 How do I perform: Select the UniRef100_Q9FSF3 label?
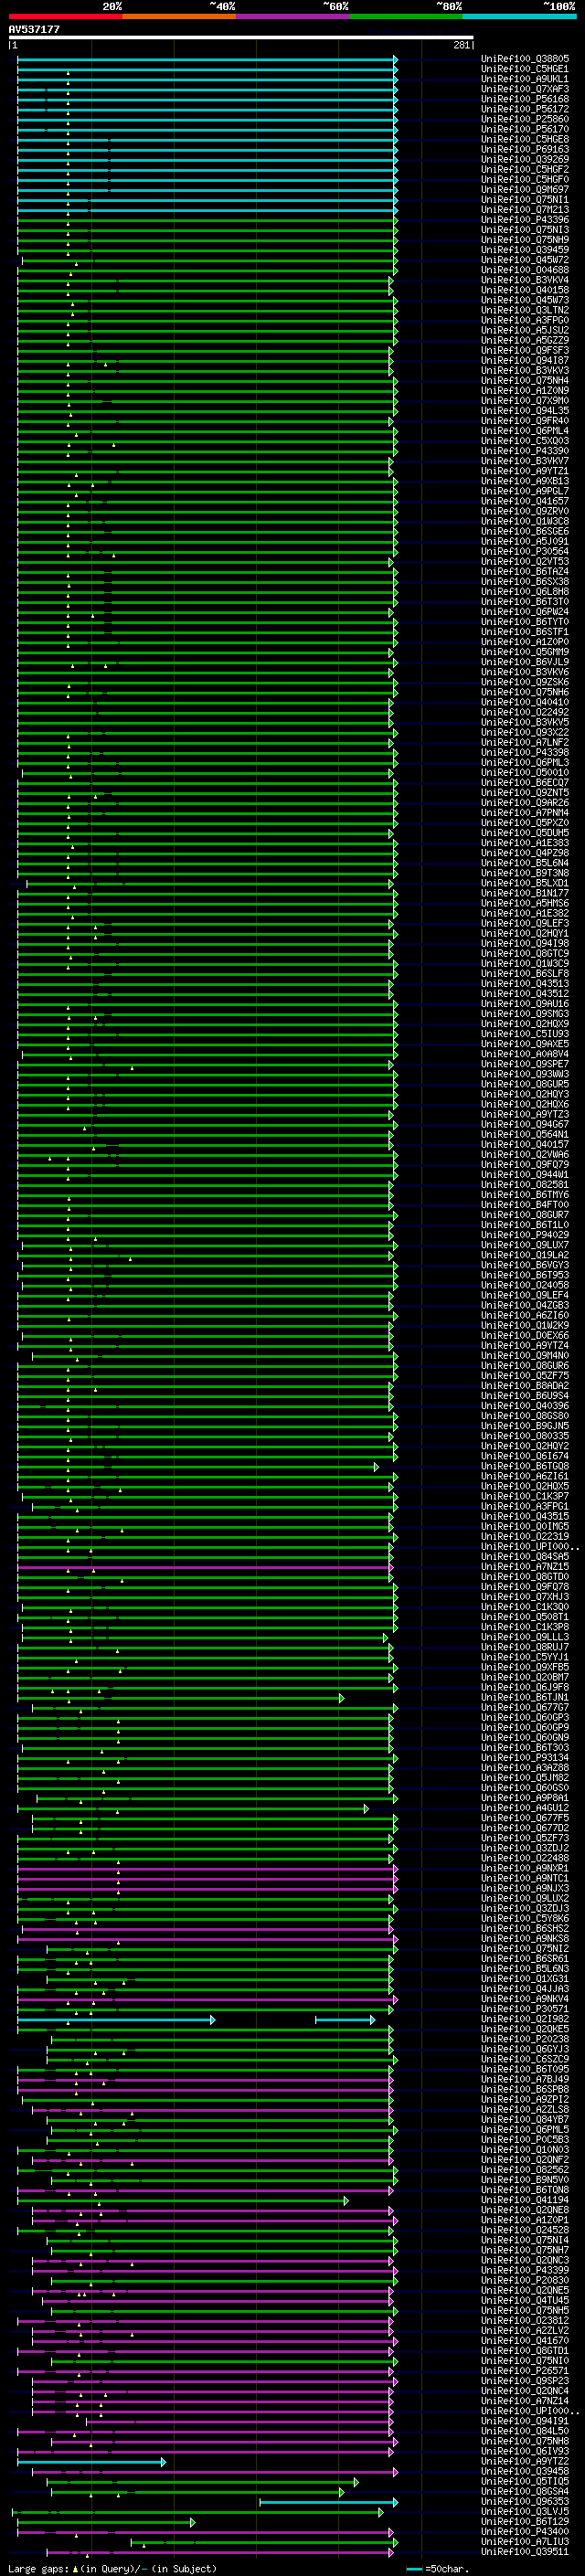(525, 351)
